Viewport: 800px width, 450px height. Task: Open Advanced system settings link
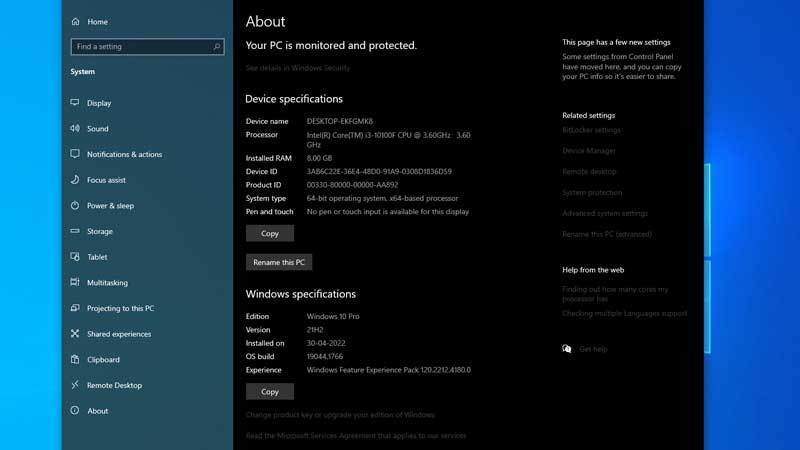point(605,213)
